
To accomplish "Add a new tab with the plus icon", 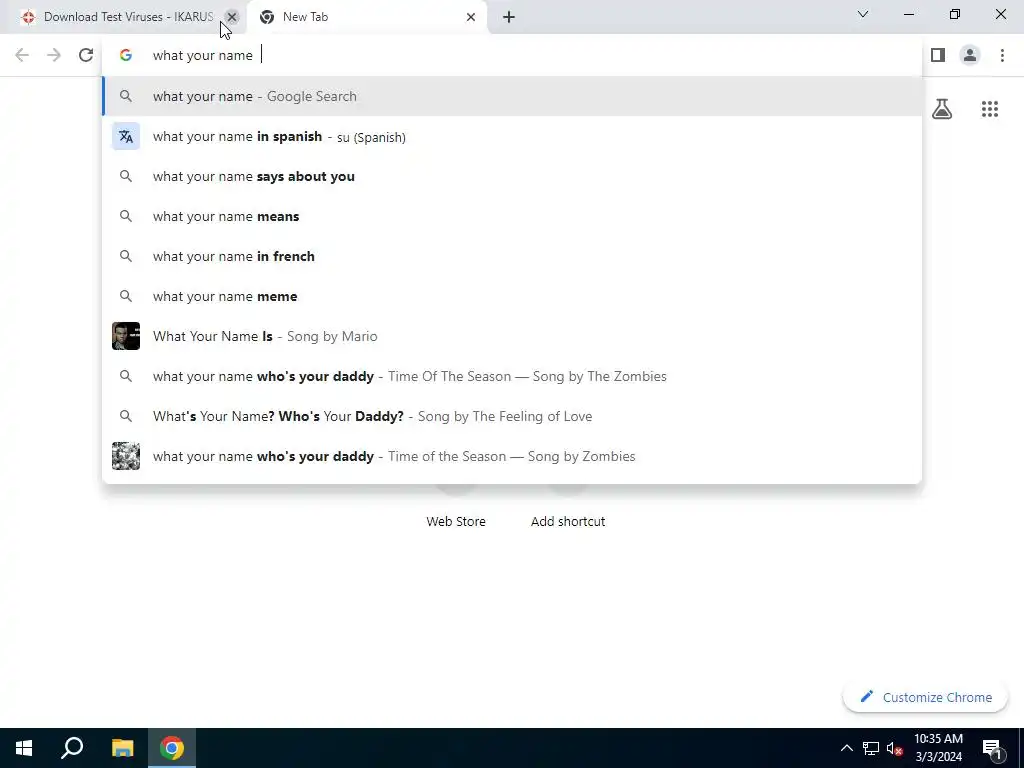I will click(509, 17).
